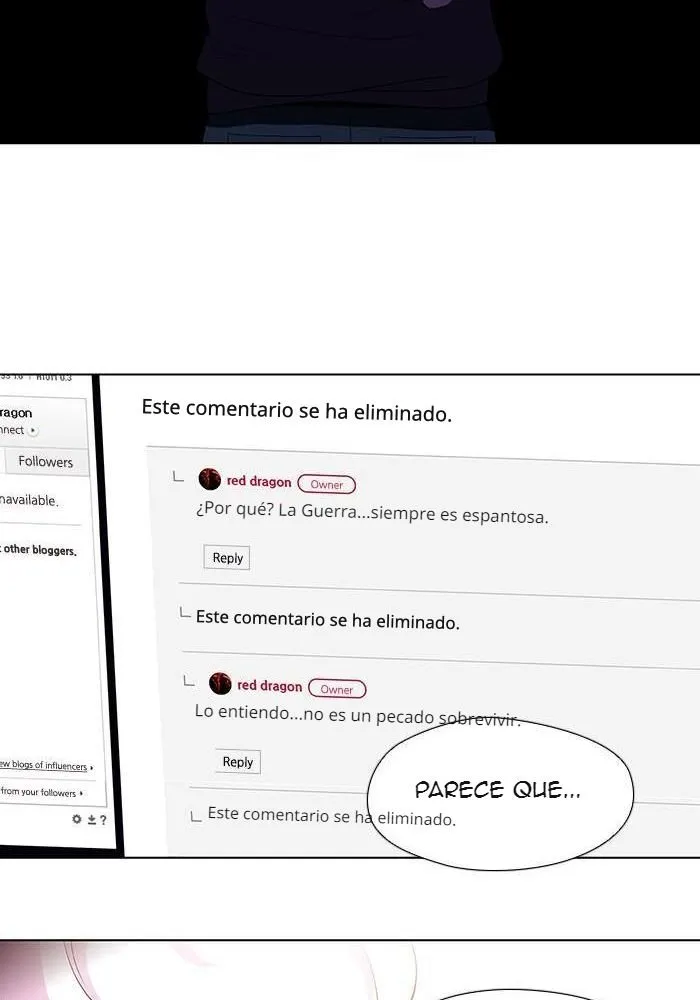Click the first Owner badge
Viewport: 700px width, 1000px height.
click(x=326, y=484)
